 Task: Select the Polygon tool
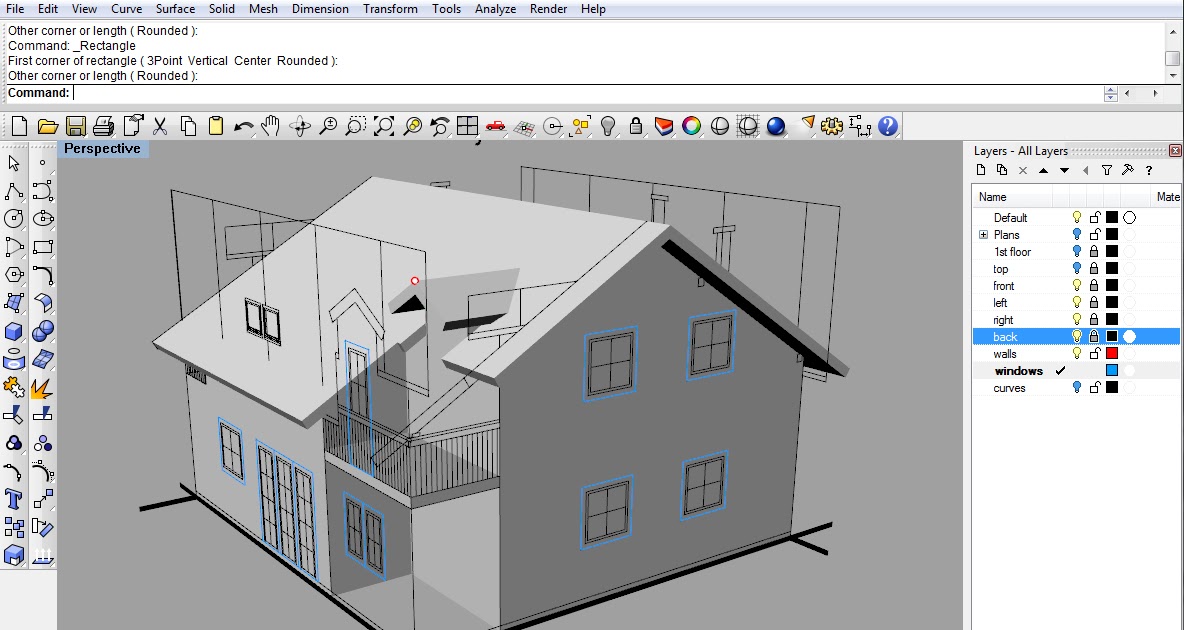(14, 275)
